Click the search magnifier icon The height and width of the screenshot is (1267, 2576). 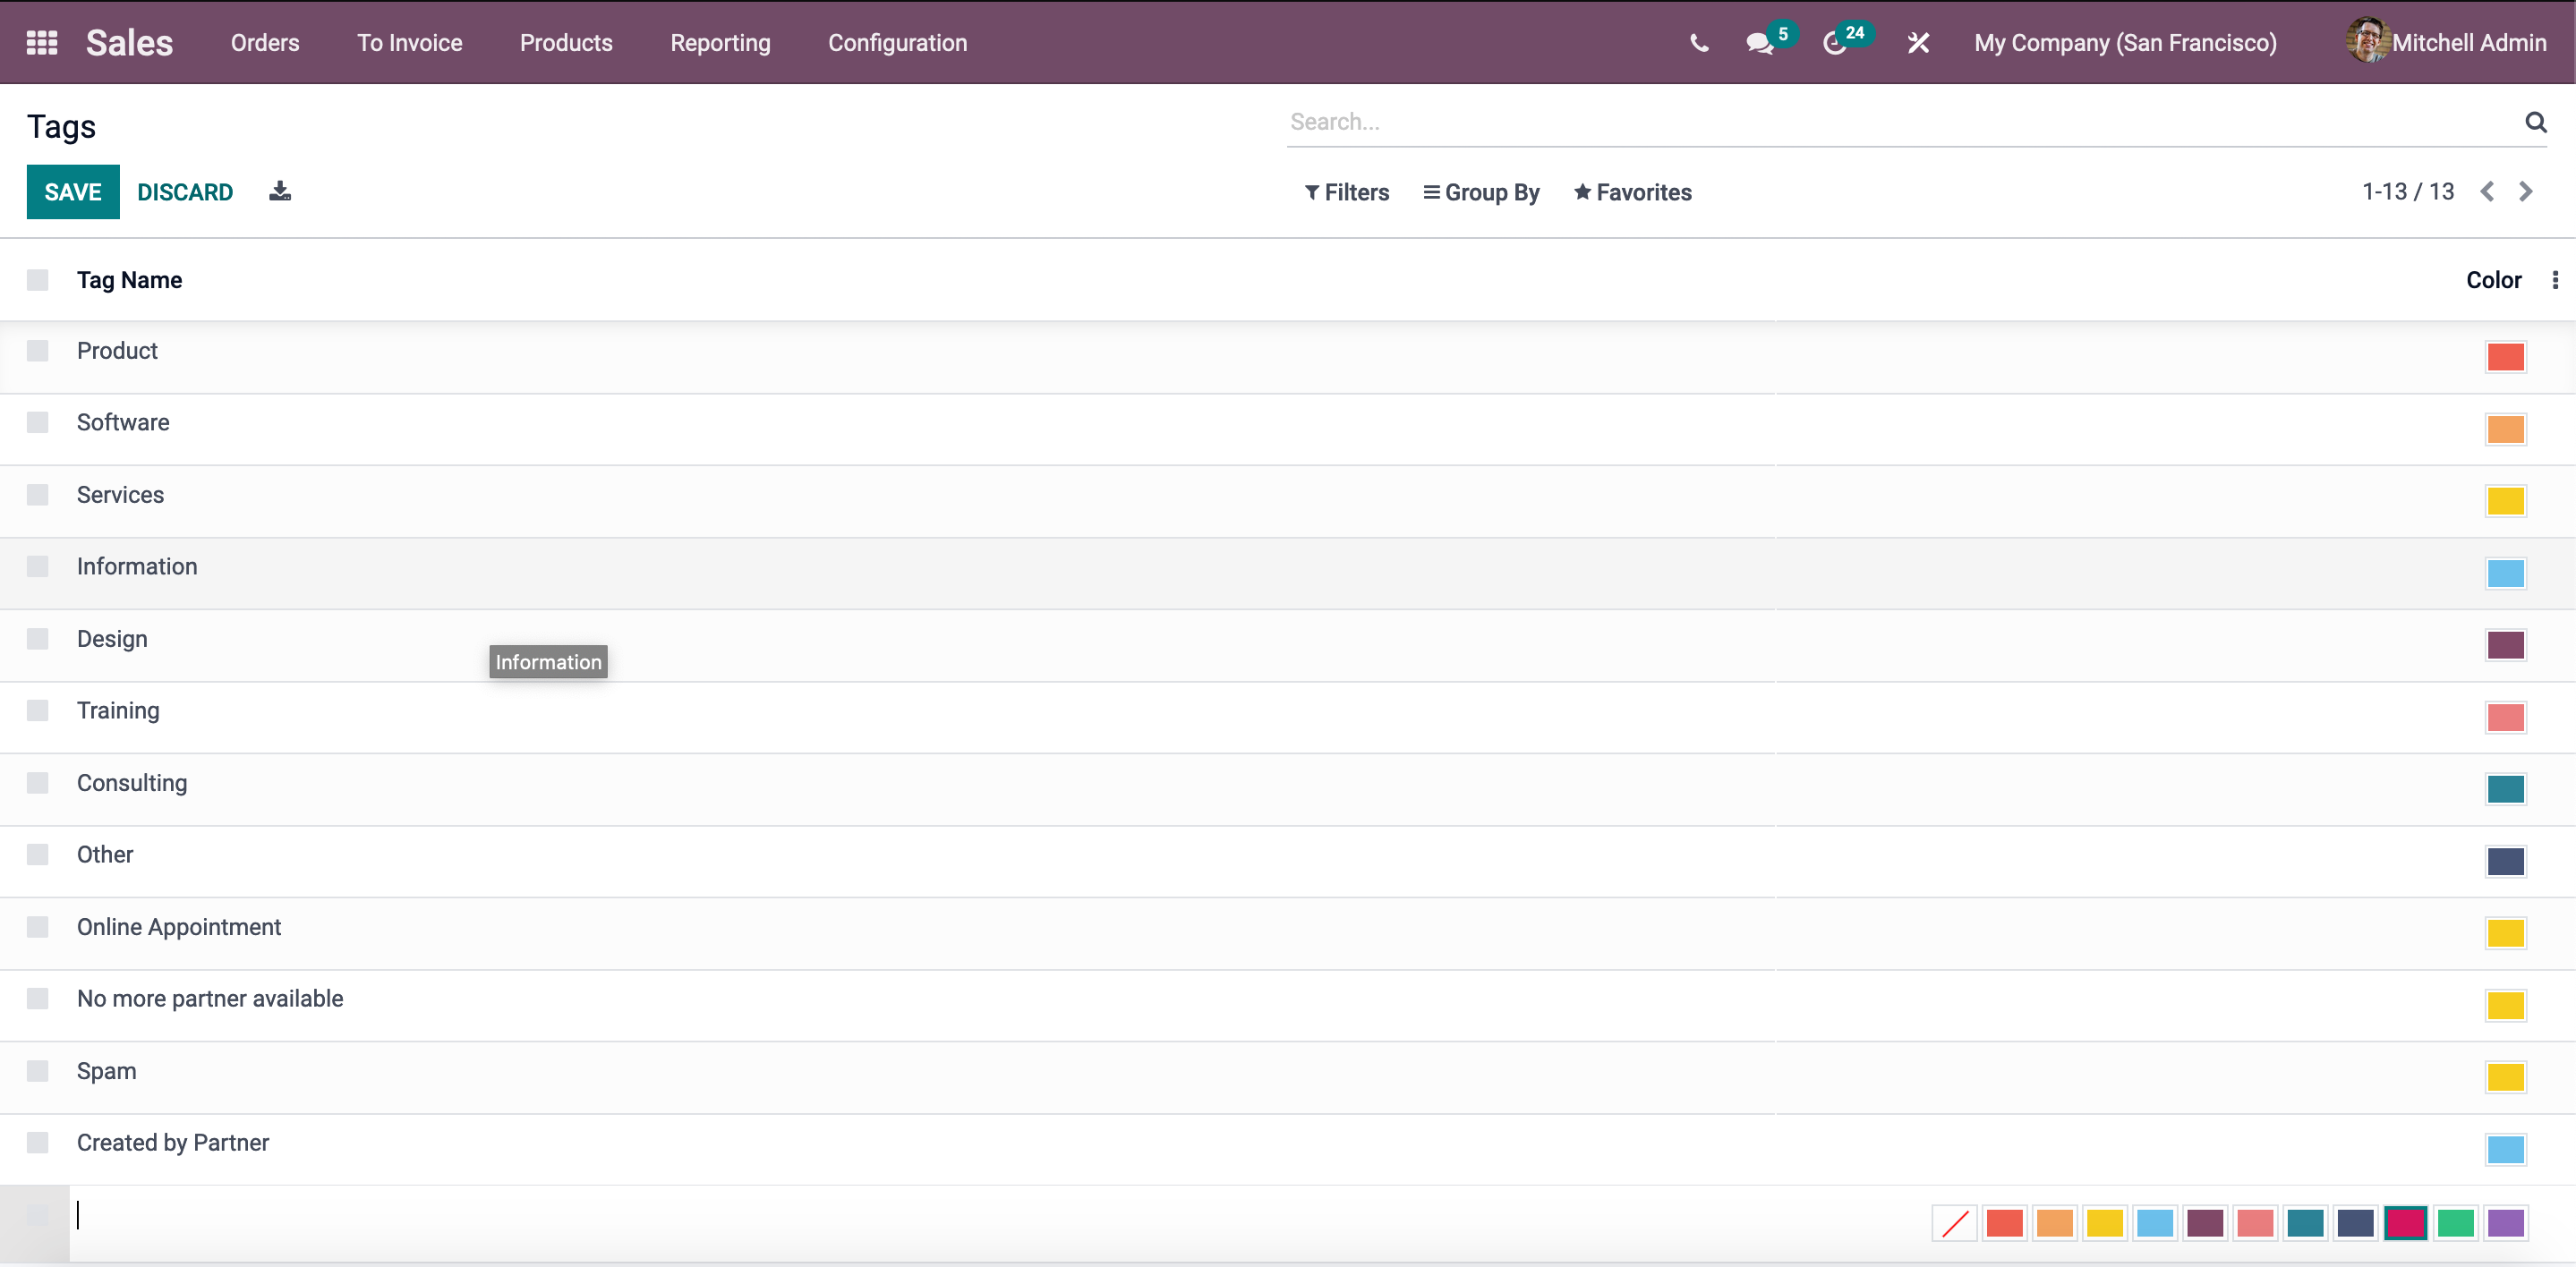pyautogui.click(x=2535, y=122)
